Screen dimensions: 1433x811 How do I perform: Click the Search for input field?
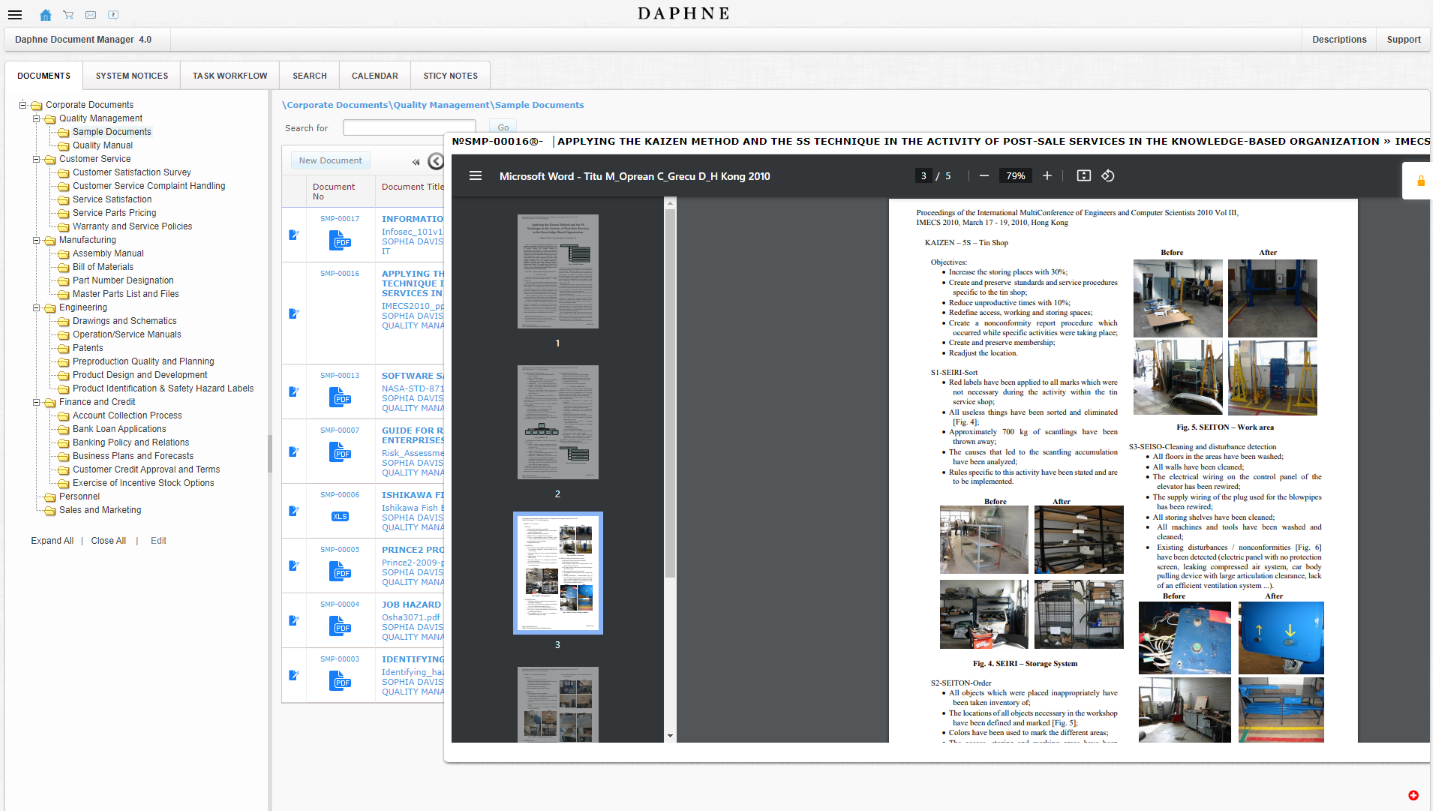[409, 128]
